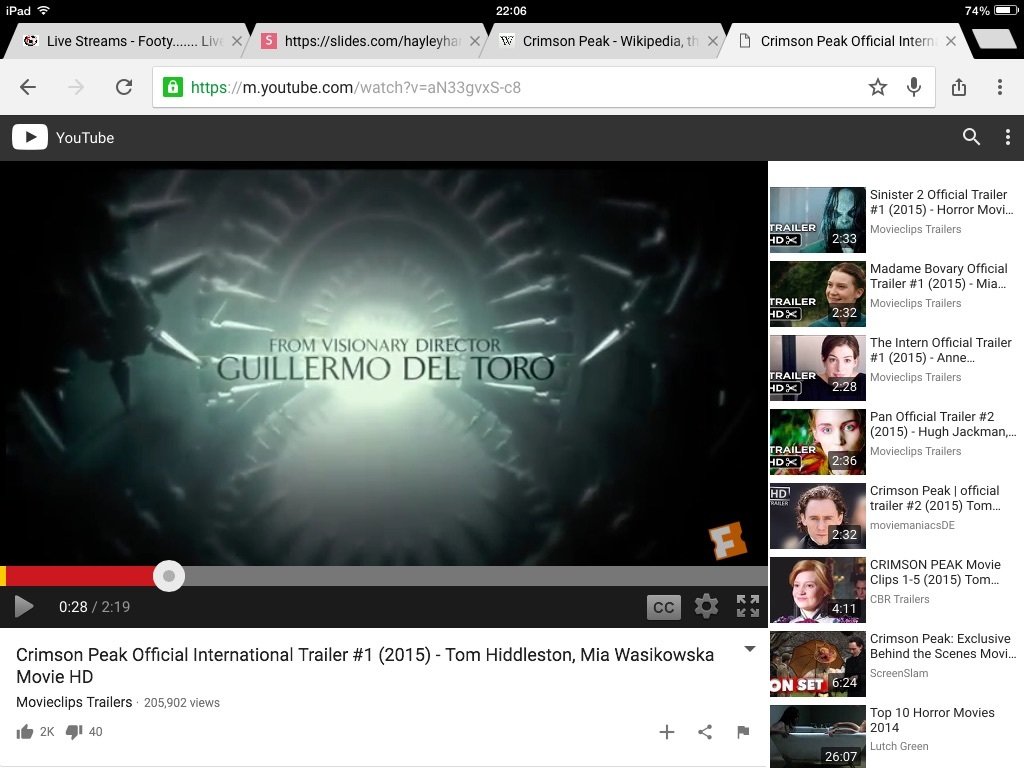Open Madame Bovary Official Trailer title
This screenshot has width=1024, height=768.
(x=938, y=276)
